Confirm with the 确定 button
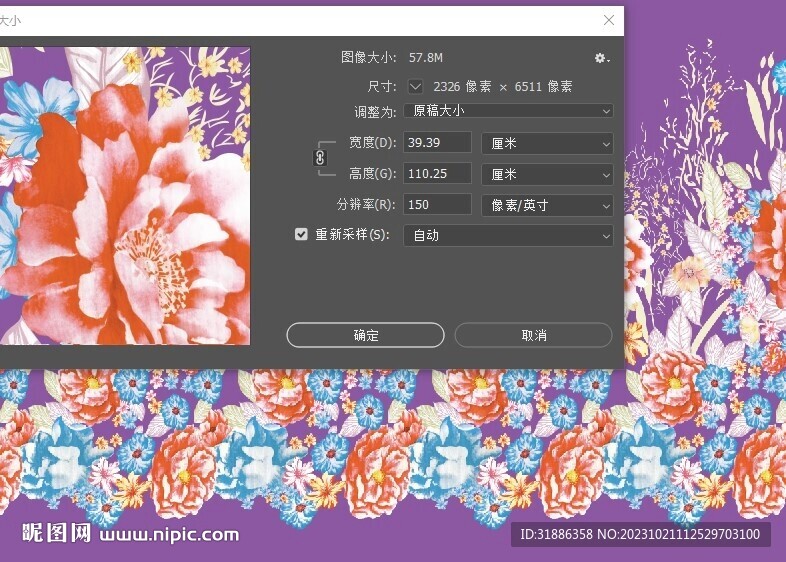This screenshot has width=786, height=562. coord(365,335)
